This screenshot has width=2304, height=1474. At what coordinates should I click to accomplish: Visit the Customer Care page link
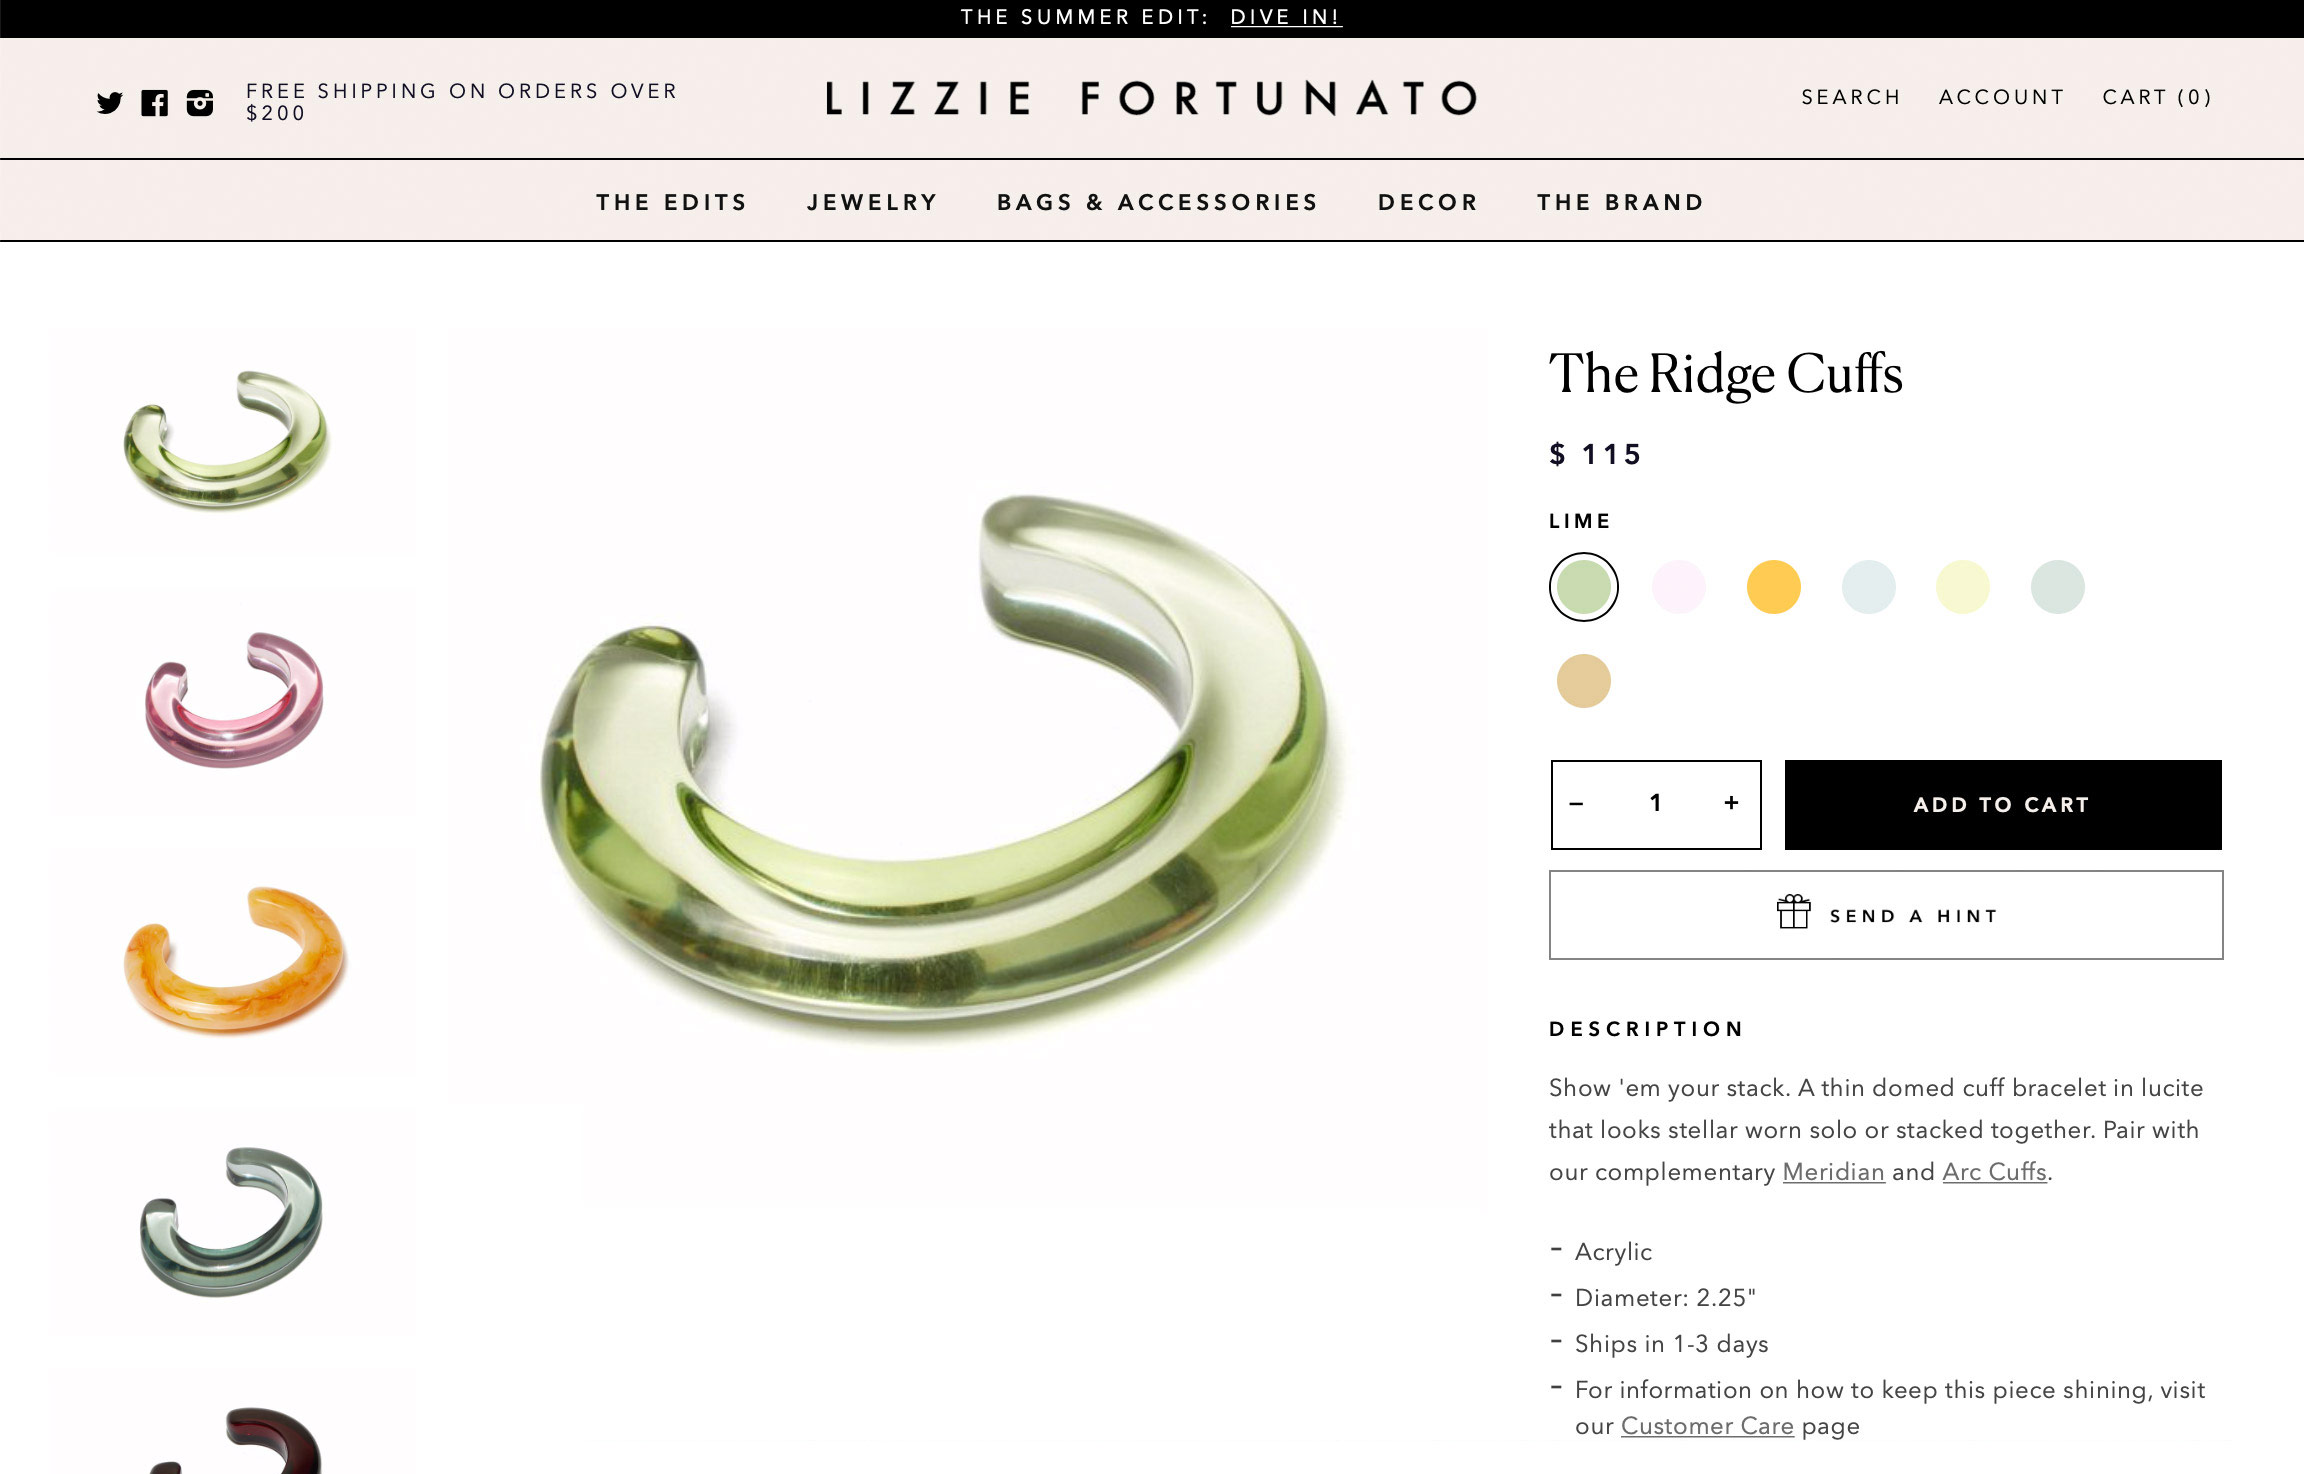(1707, 1426)
